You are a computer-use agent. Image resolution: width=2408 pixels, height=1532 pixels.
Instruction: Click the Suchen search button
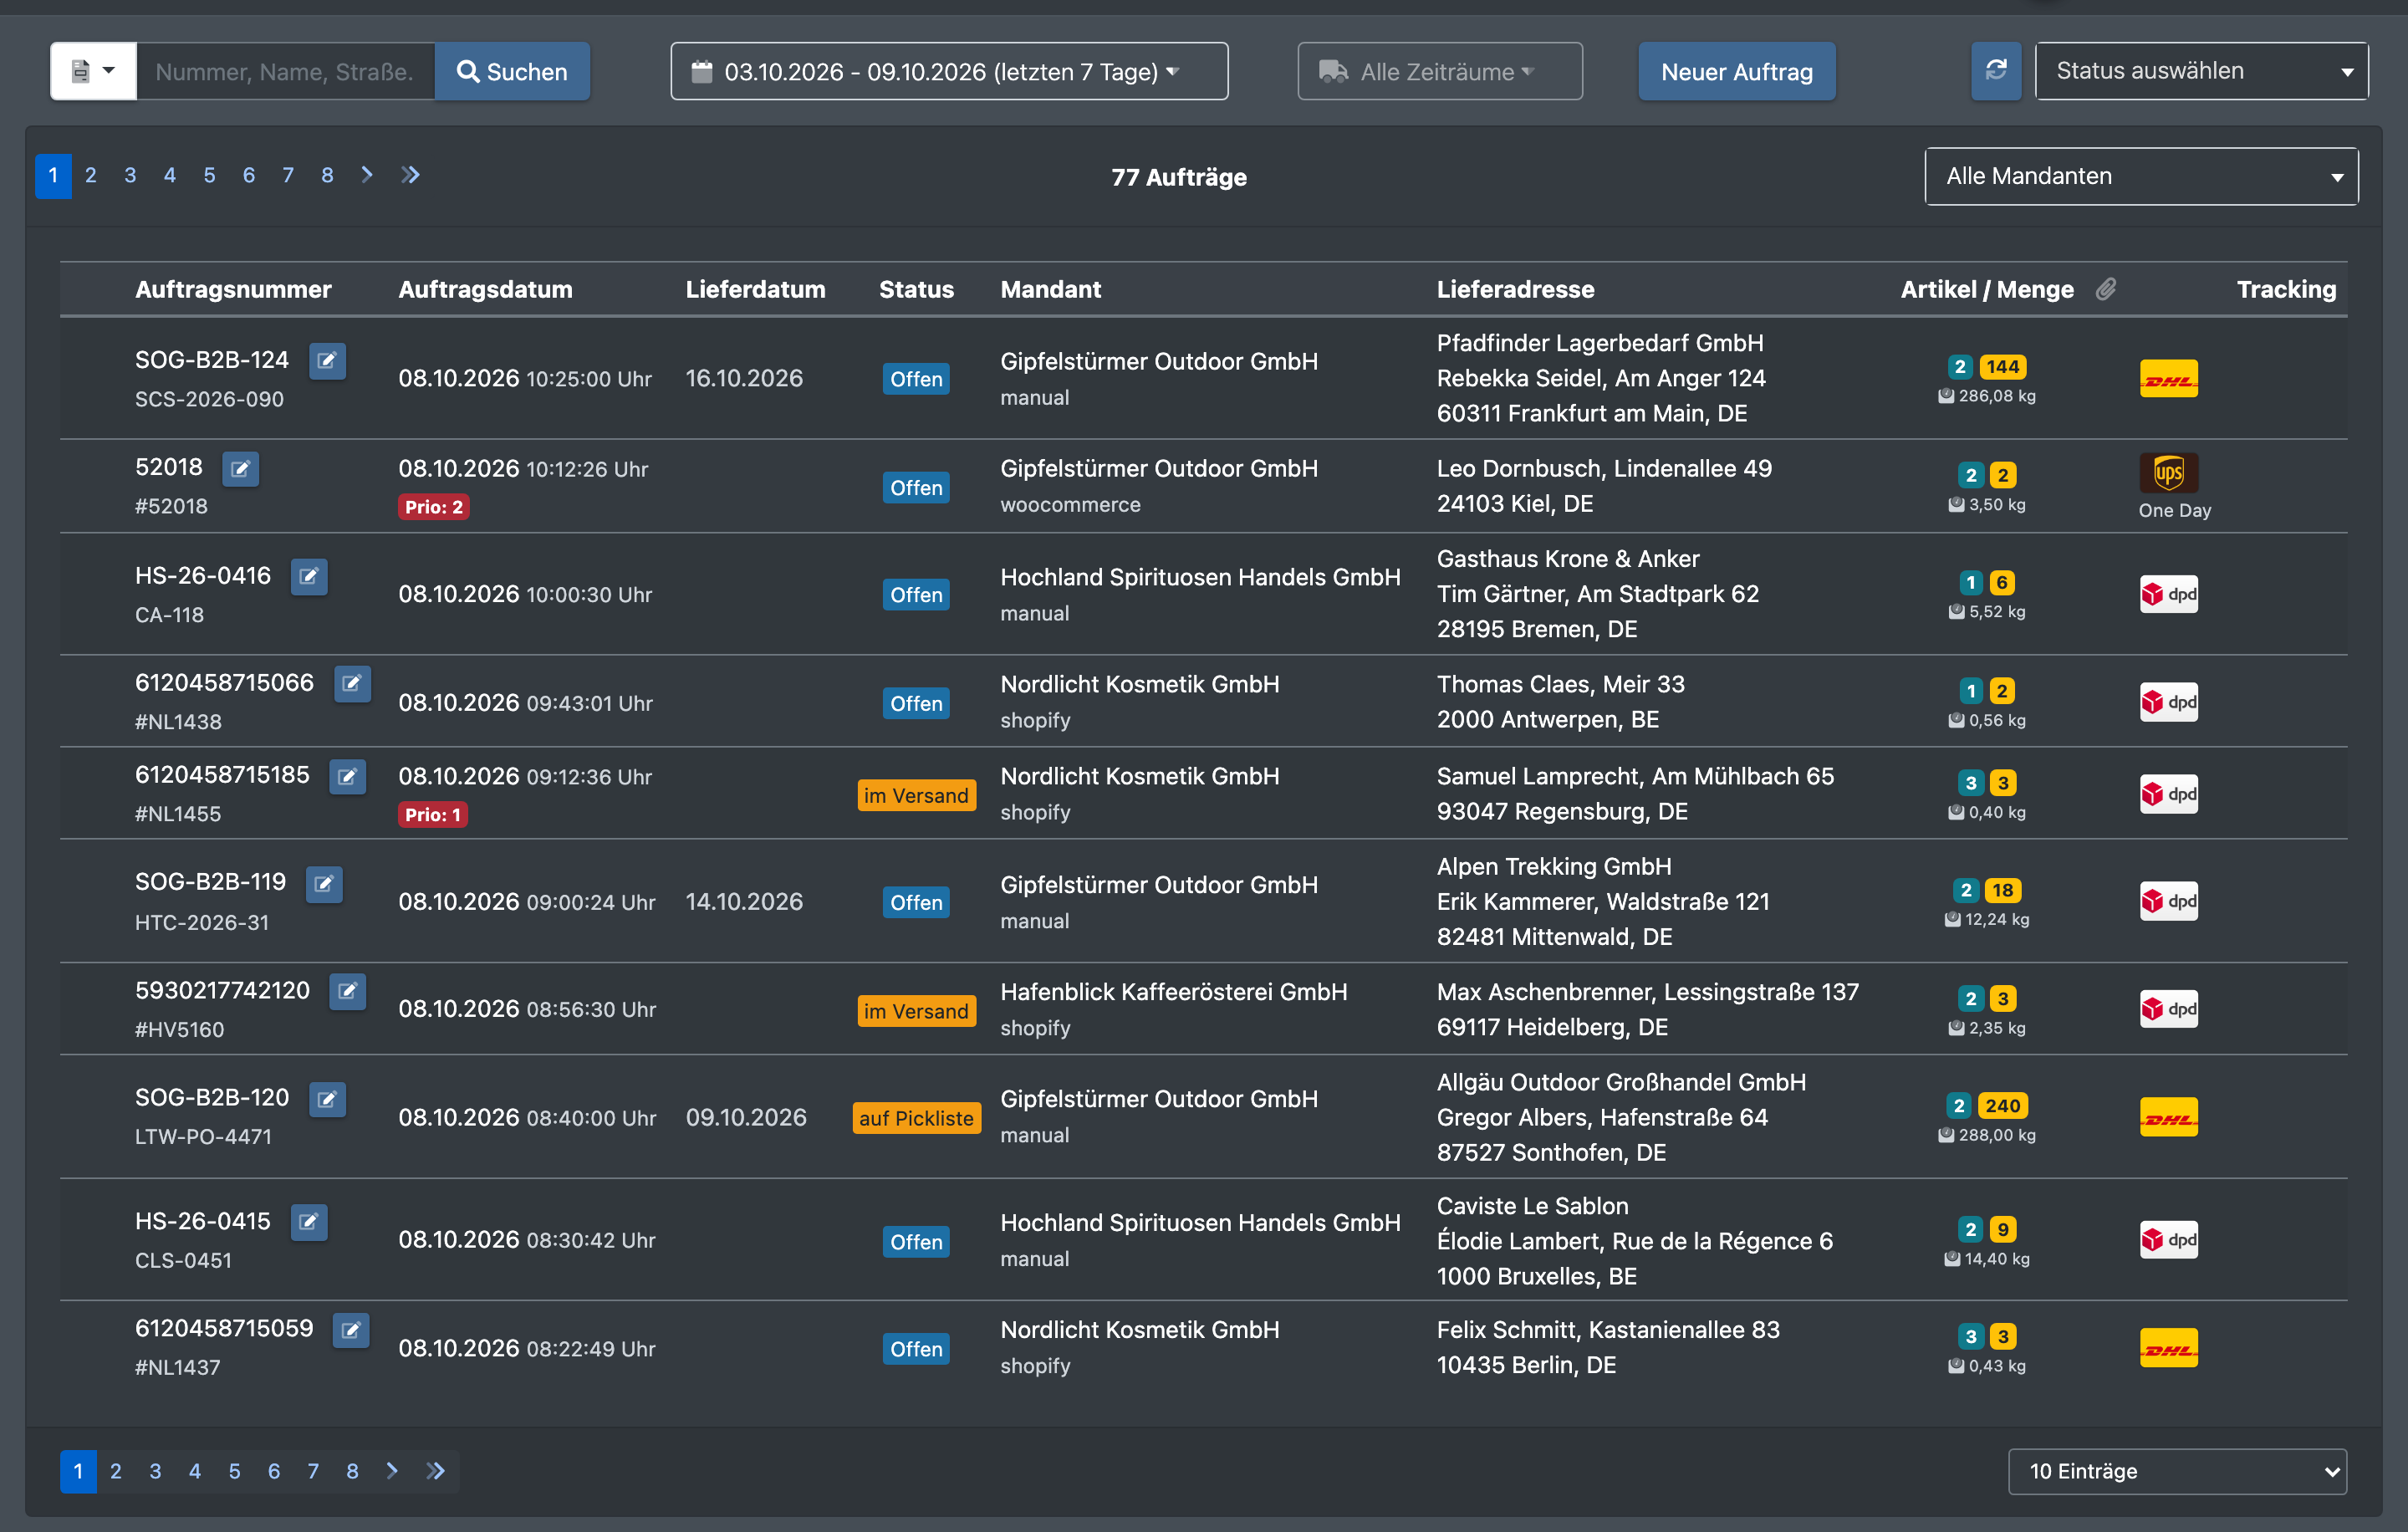click(x=512, y=71)
